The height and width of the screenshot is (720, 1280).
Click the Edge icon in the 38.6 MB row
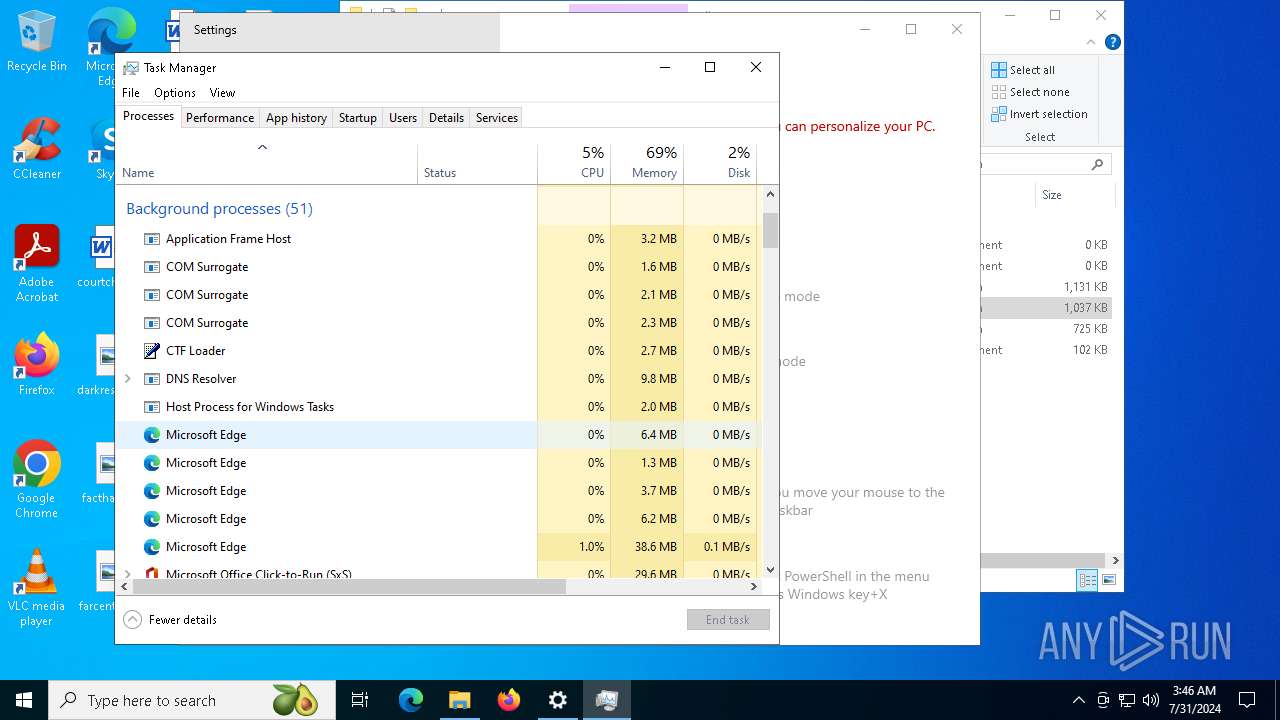pos(152,547)
